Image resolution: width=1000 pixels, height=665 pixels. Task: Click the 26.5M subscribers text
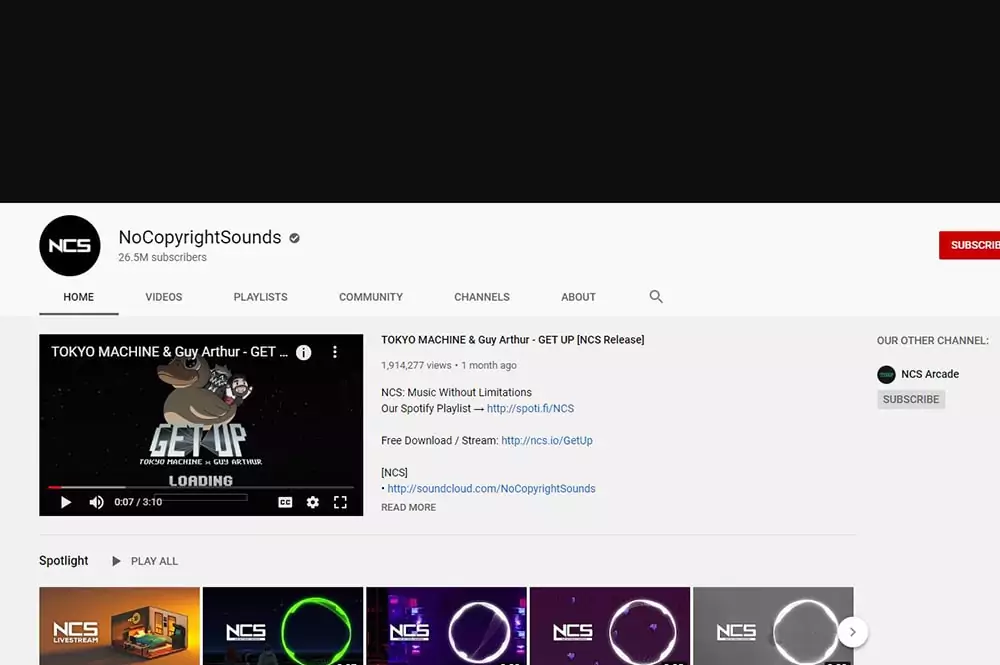(x=163, y=258)
